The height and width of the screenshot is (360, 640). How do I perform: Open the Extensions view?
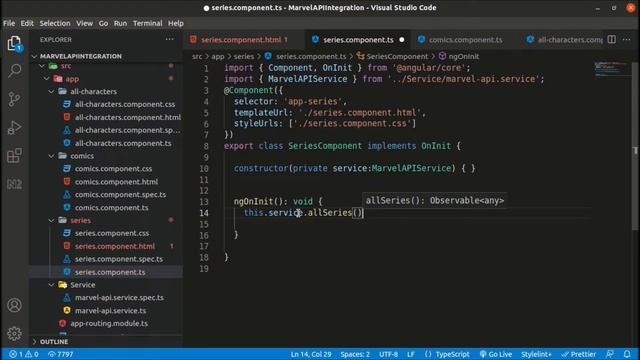click(x=14, y=156)
